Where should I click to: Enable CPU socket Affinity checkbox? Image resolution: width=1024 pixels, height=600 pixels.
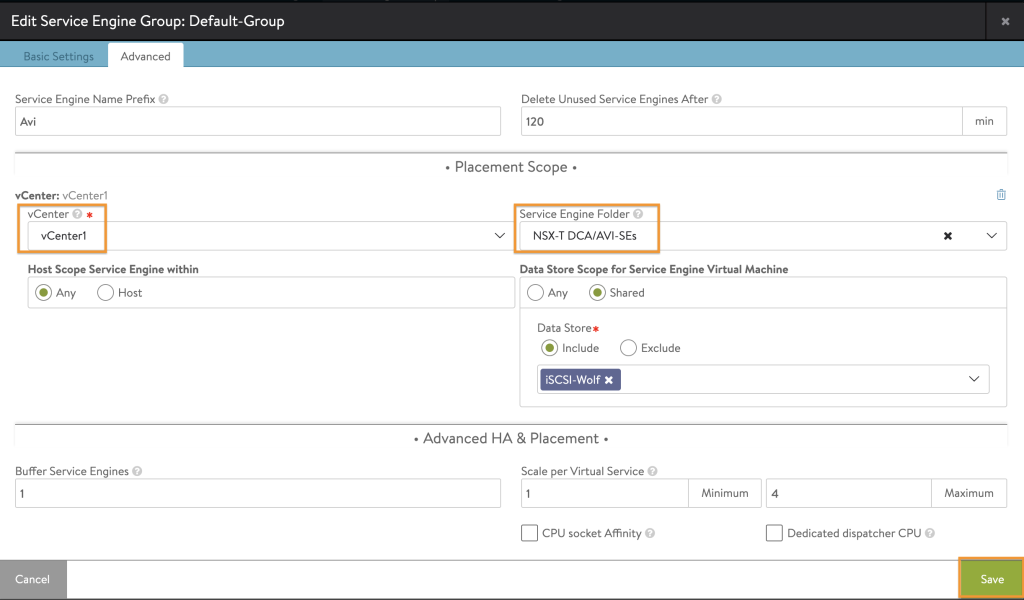coord(530,533)
